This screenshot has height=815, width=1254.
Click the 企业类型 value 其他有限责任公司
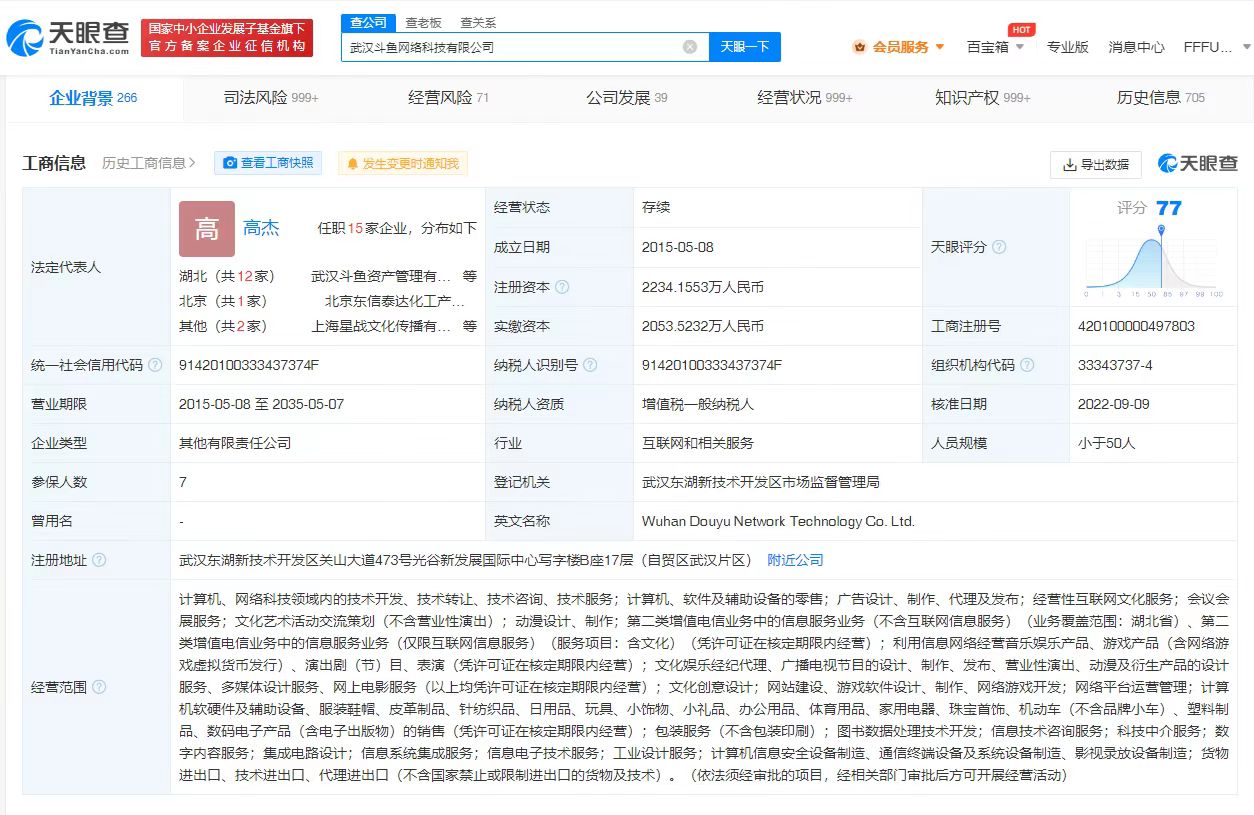(235, 443)
